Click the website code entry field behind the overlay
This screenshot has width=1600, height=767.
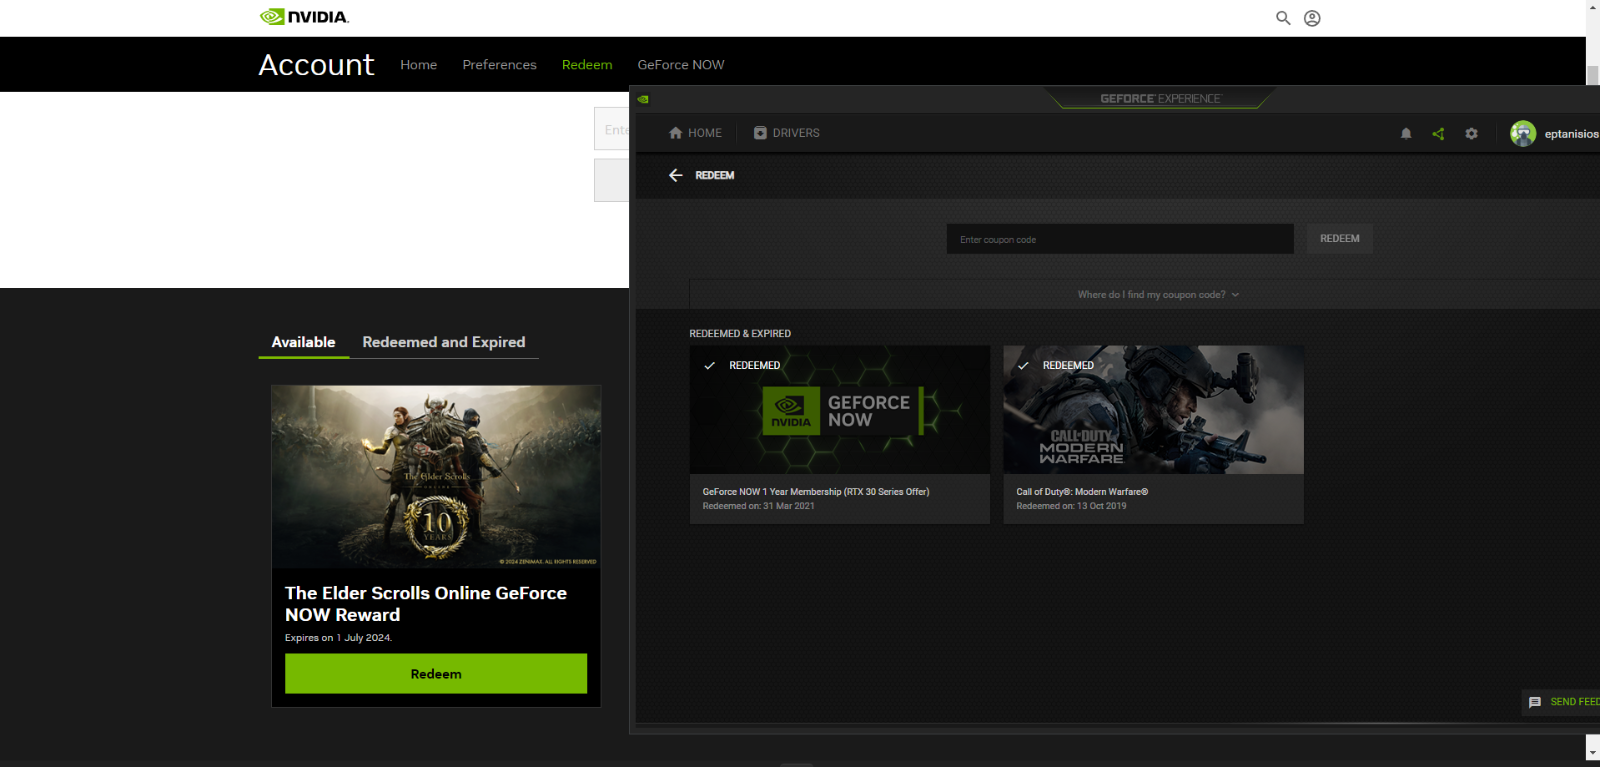coord(611,129)
